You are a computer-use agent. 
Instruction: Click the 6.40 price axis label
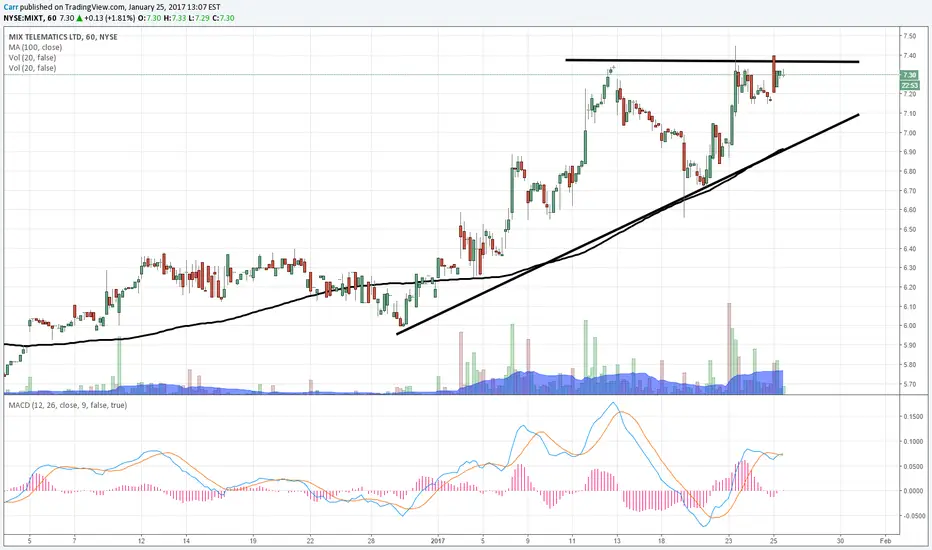point(909,249)
